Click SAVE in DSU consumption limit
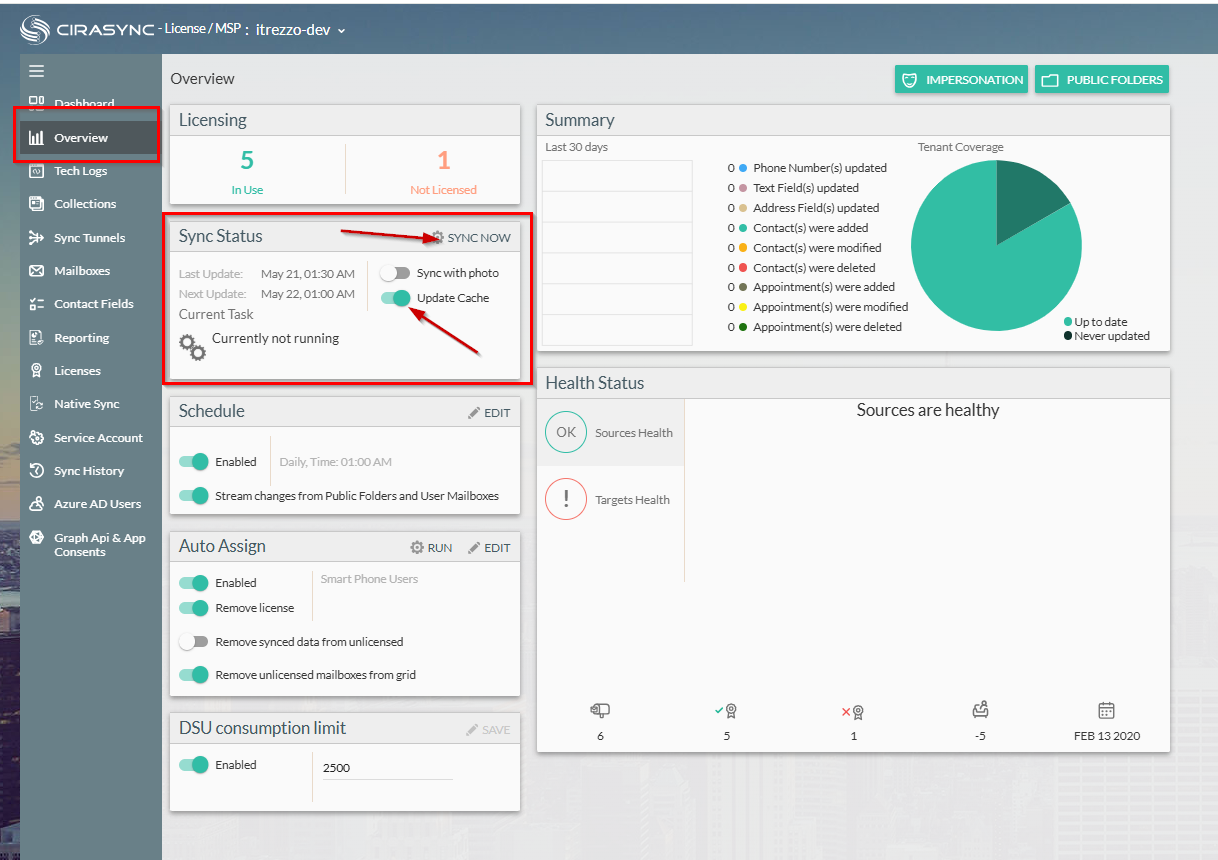This screenshot has width=1218, height=860. [x=488, y=730]
